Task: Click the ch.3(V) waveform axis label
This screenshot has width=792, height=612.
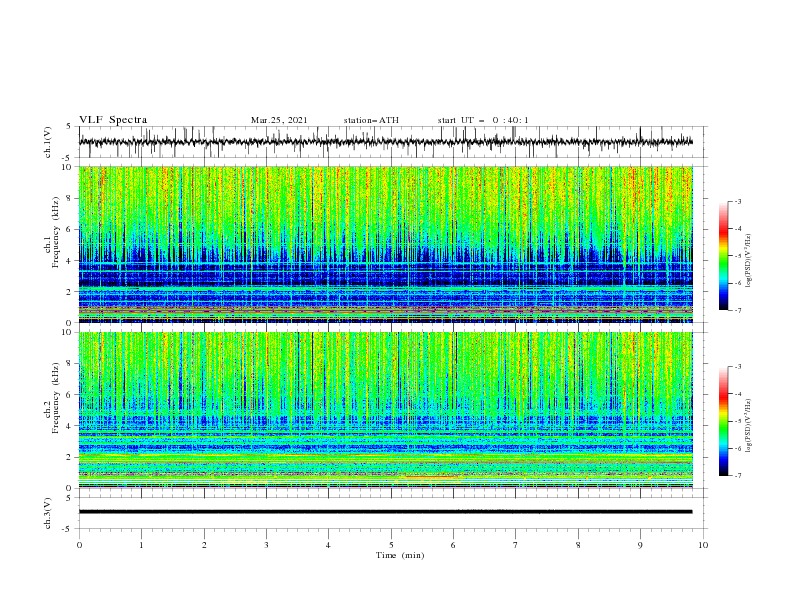Action: pos(48,513)
